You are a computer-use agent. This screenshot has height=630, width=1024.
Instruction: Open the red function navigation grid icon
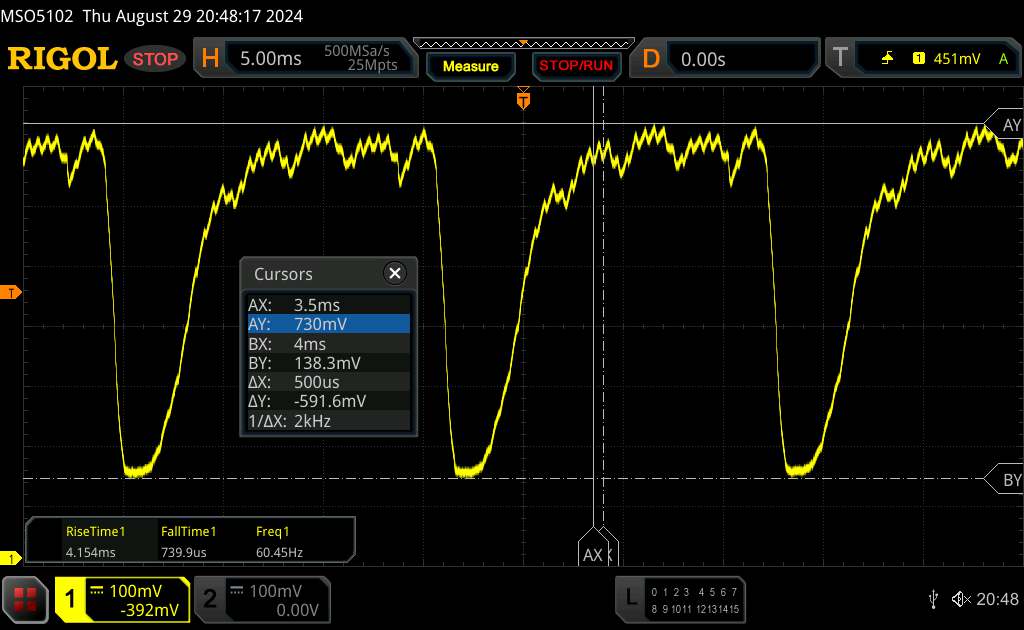[x=26, y=598]
